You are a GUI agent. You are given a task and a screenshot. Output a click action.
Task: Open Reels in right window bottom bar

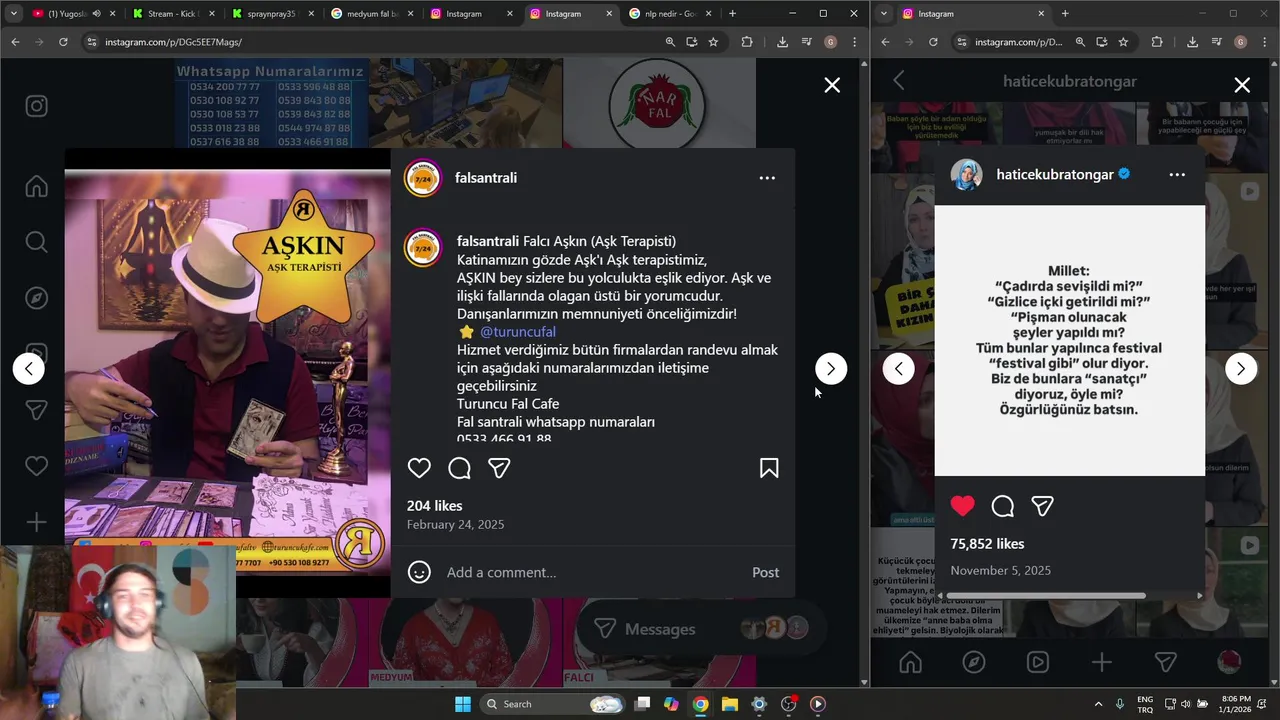pyautogui.click(x=1038, y=662)
